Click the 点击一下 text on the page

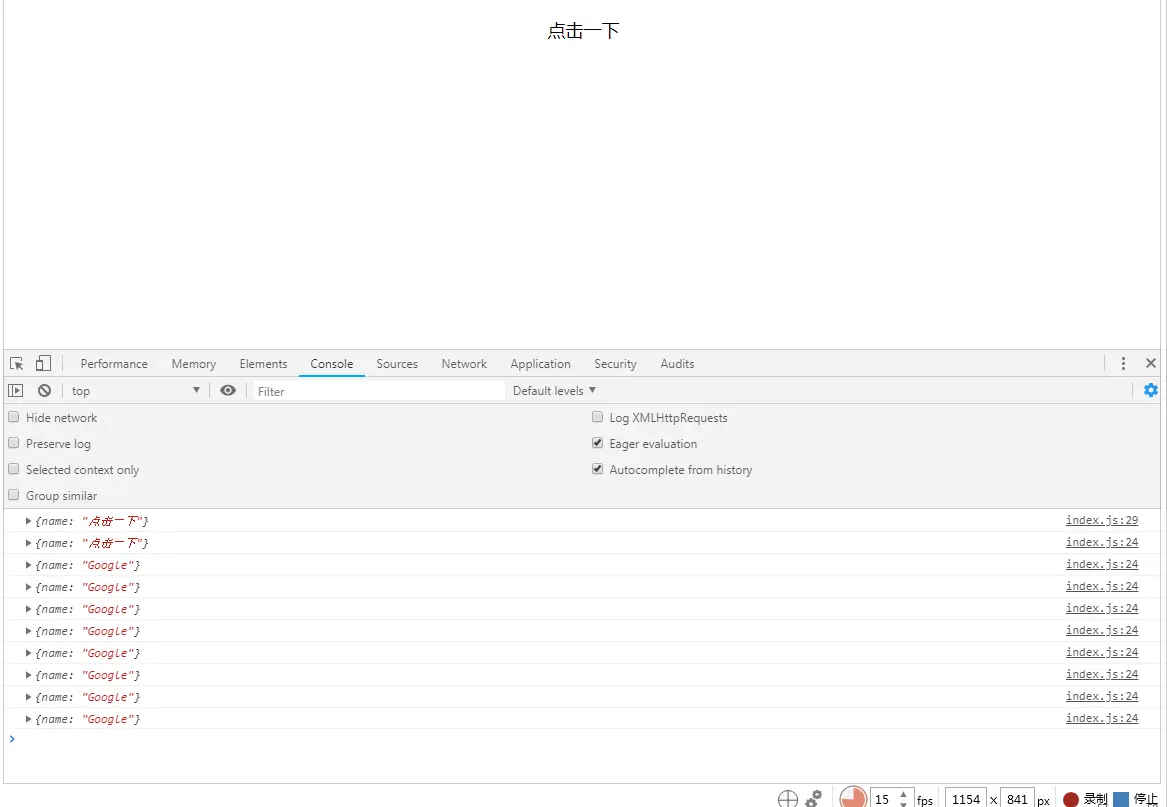(584, 31)
